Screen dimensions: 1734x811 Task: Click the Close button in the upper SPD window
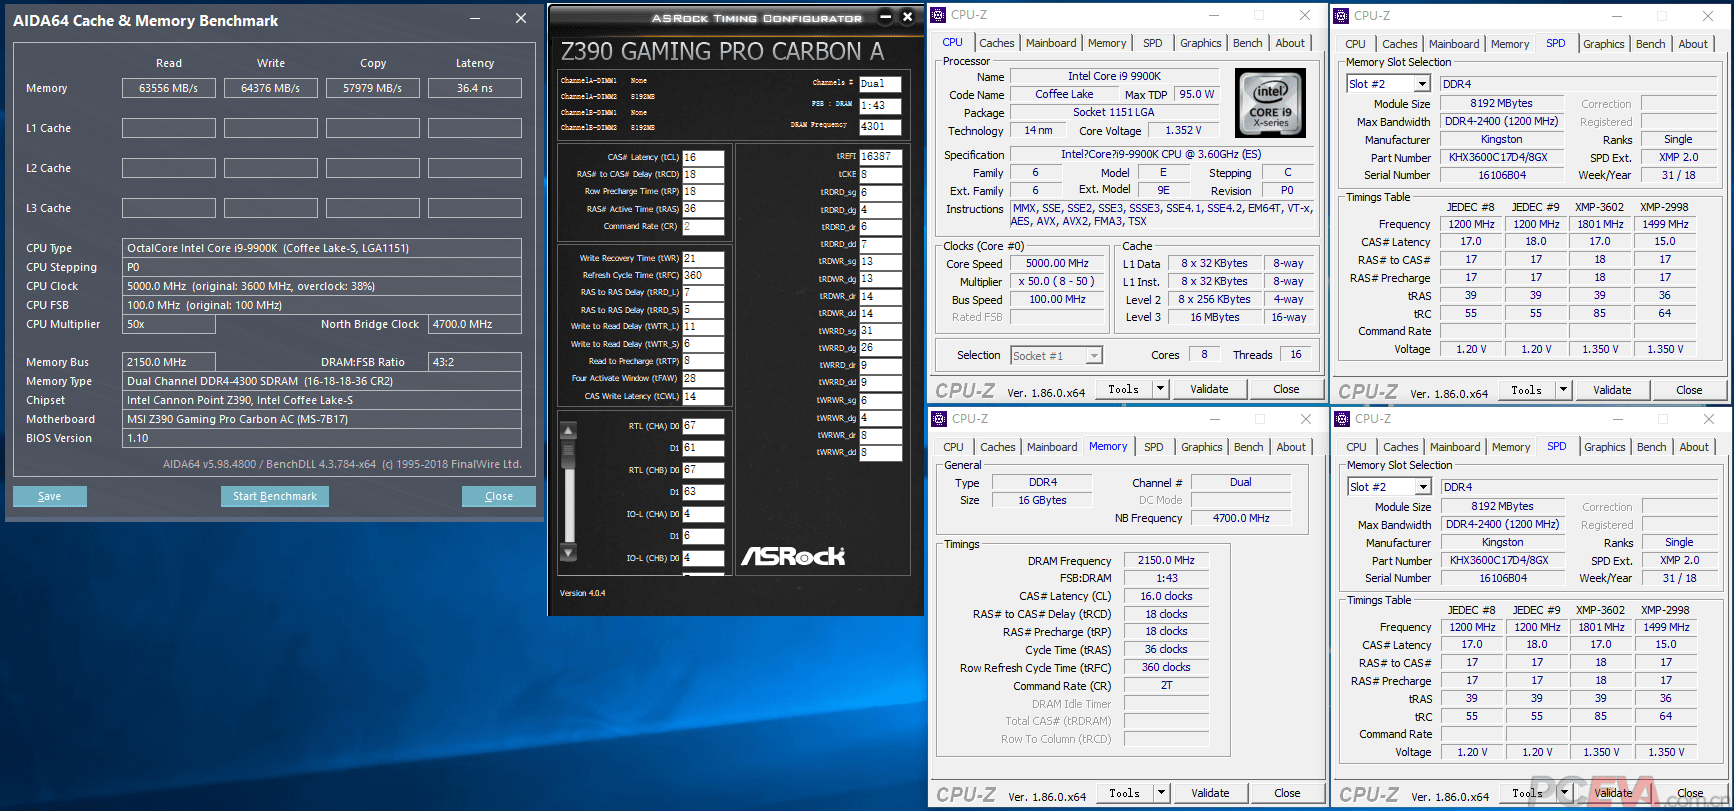click(1690, 390)
